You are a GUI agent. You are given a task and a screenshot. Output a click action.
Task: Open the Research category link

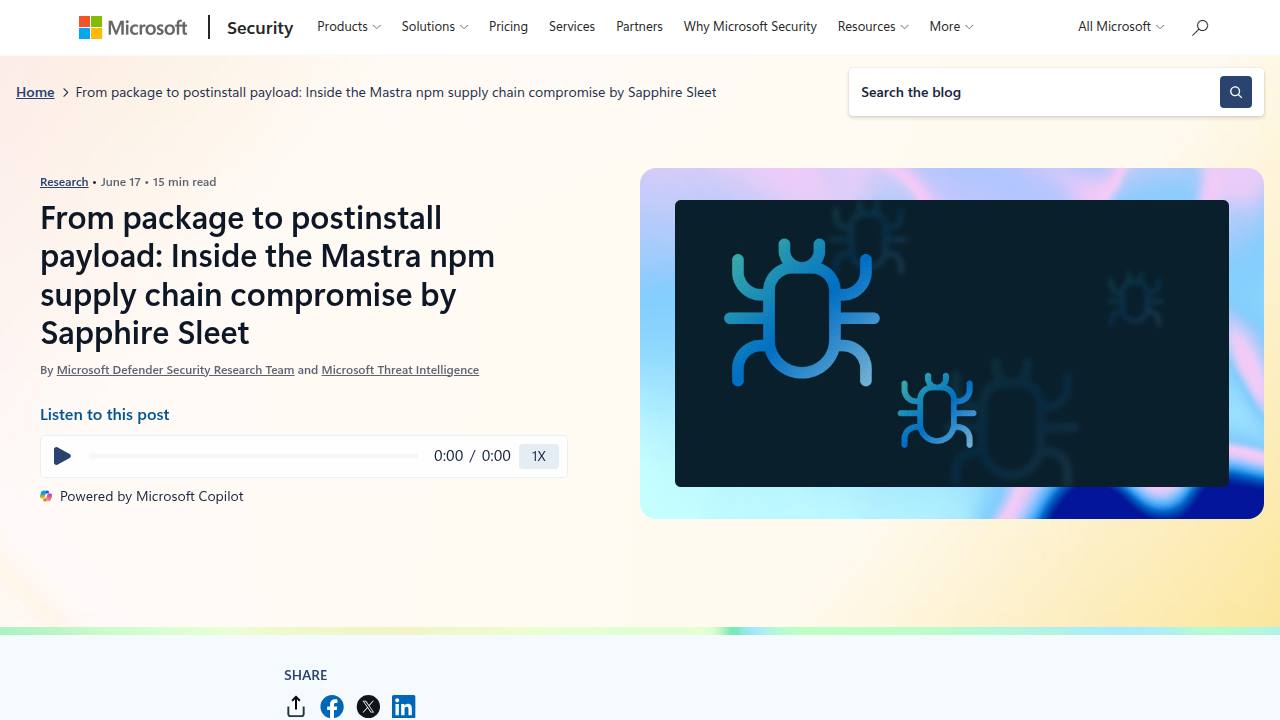(x=64, y=182)
